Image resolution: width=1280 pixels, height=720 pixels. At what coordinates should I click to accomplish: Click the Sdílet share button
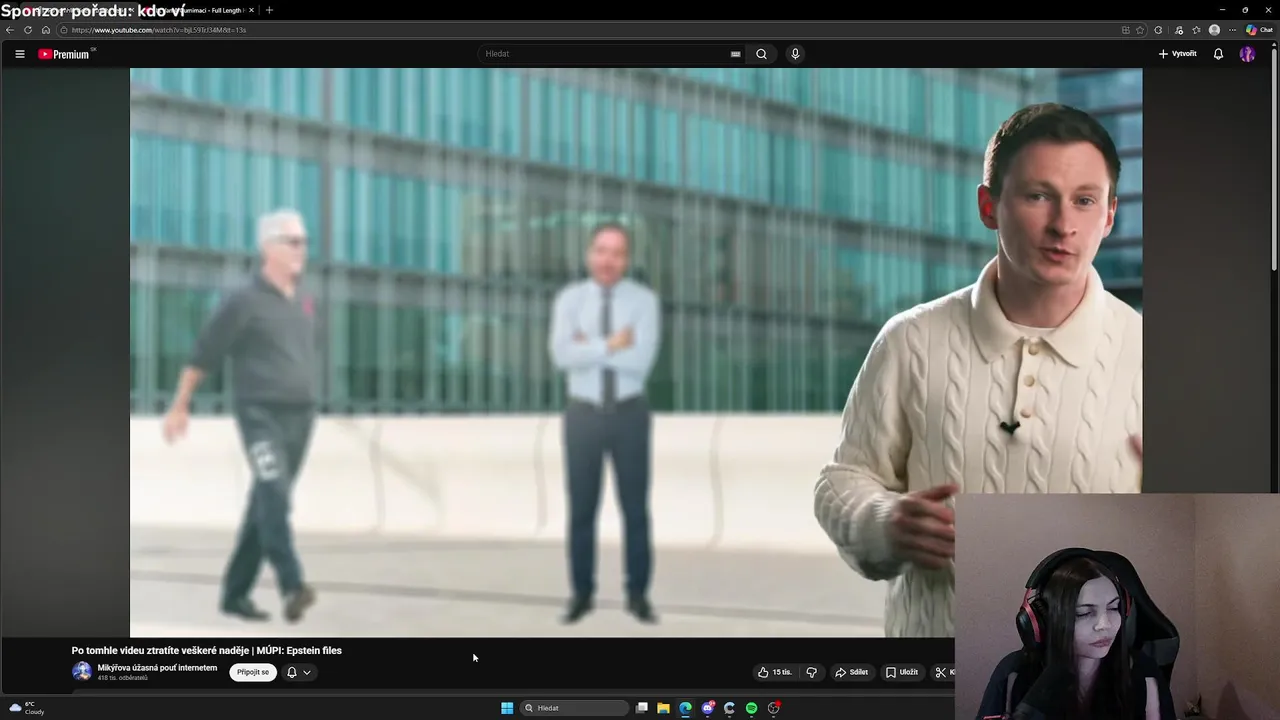tap(852, 672)
